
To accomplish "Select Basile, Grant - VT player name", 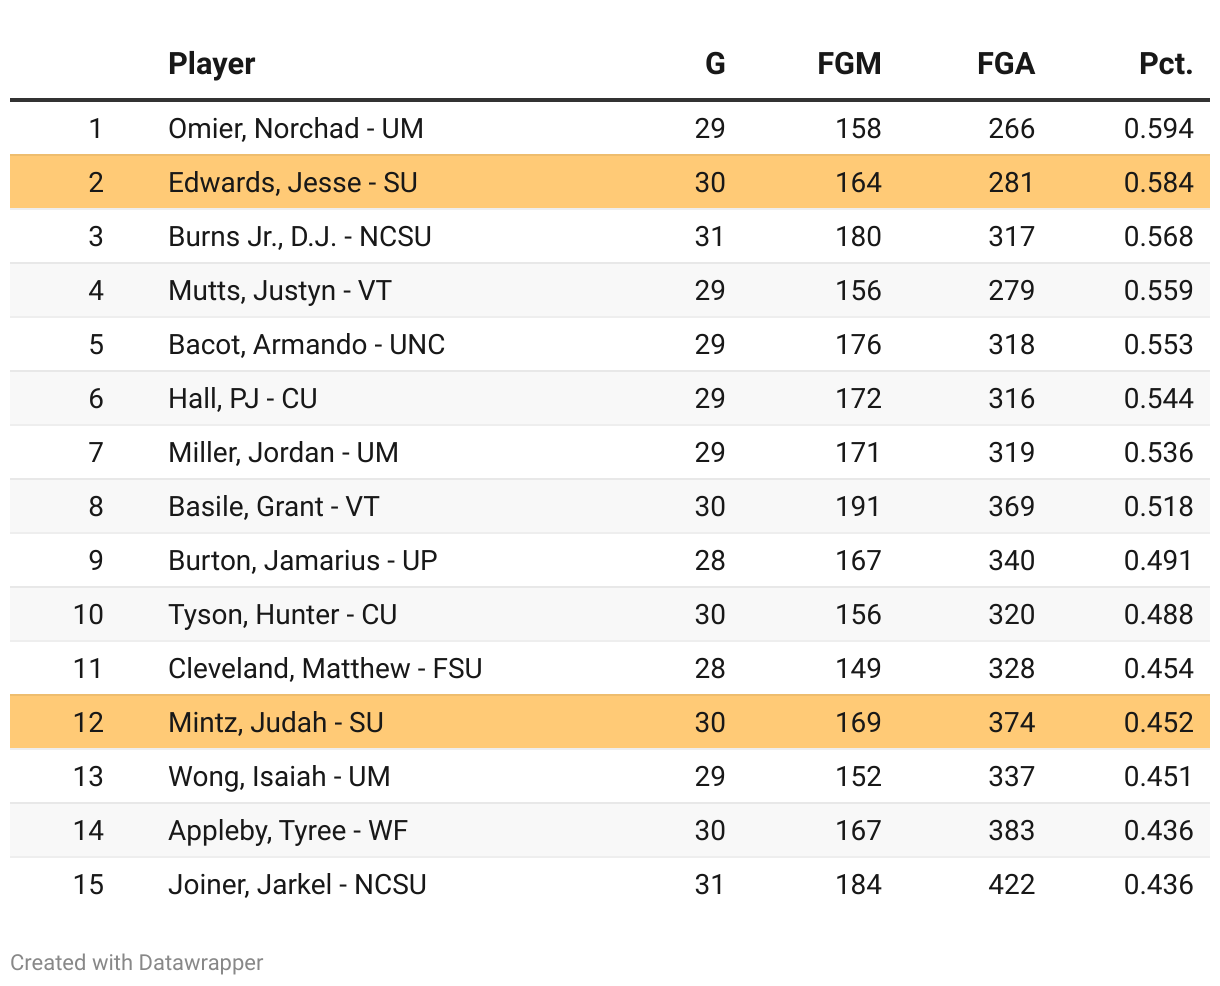I will [273, 507].
